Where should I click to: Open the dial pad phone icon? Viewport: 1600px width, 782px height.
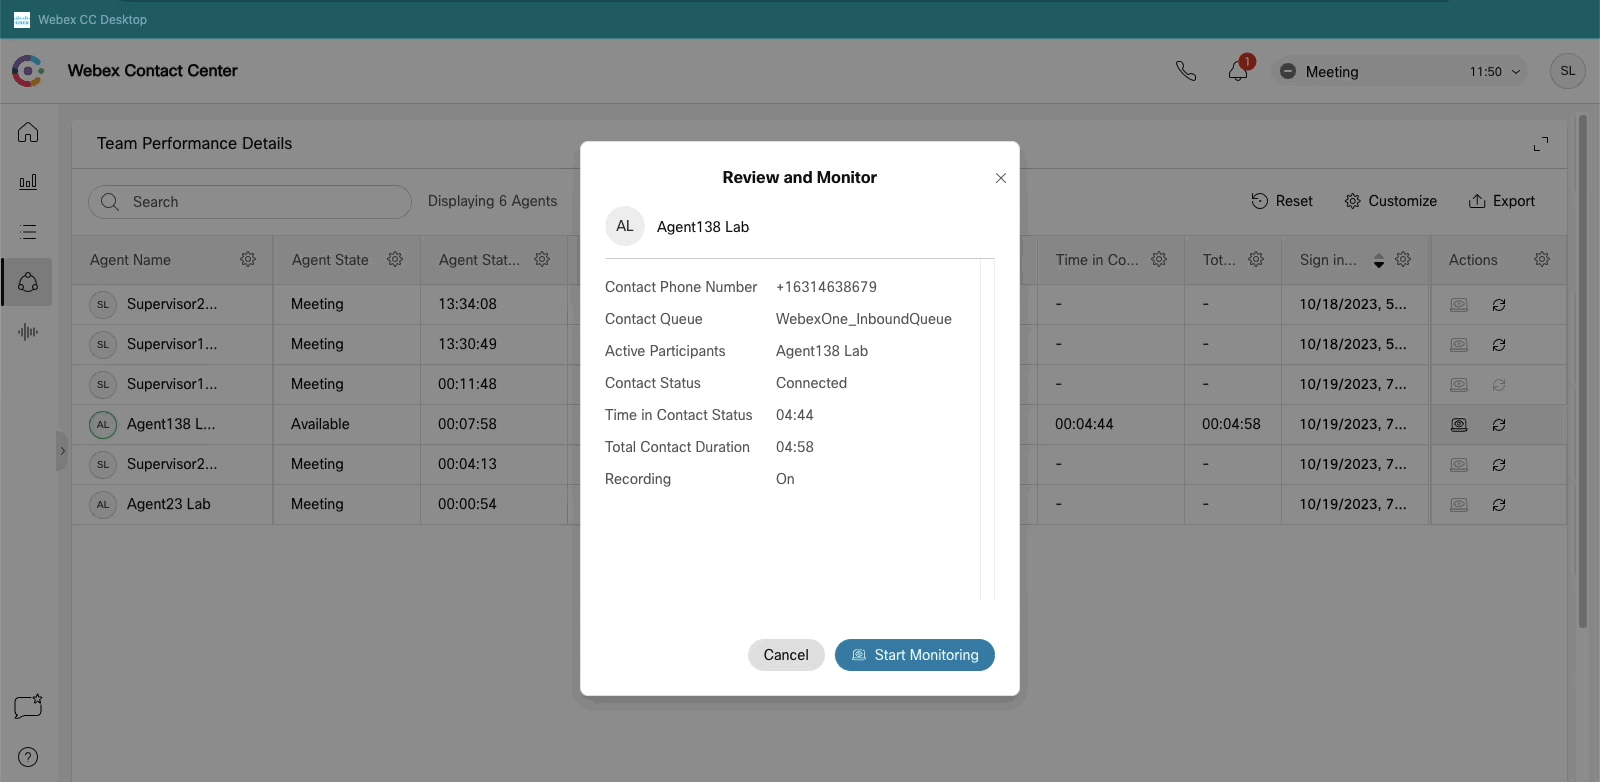click(1186, 71)
